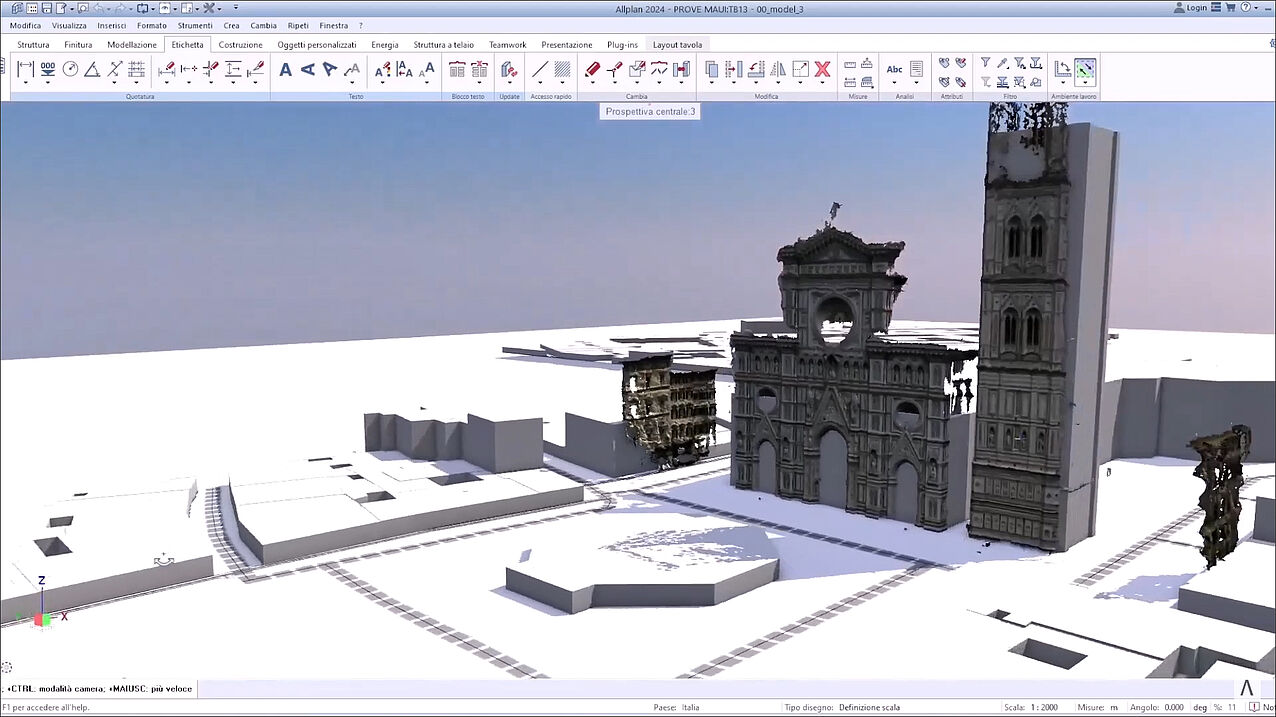
Task: Switch to the Costruzione ribbon tab
Action: point(241,45)
